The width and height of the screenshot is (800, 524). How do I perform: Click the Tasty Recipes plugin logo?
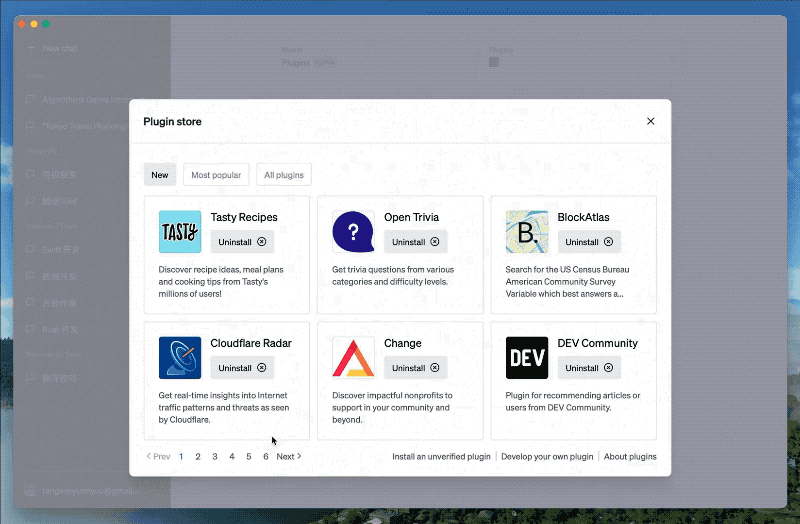coord(180,232)
